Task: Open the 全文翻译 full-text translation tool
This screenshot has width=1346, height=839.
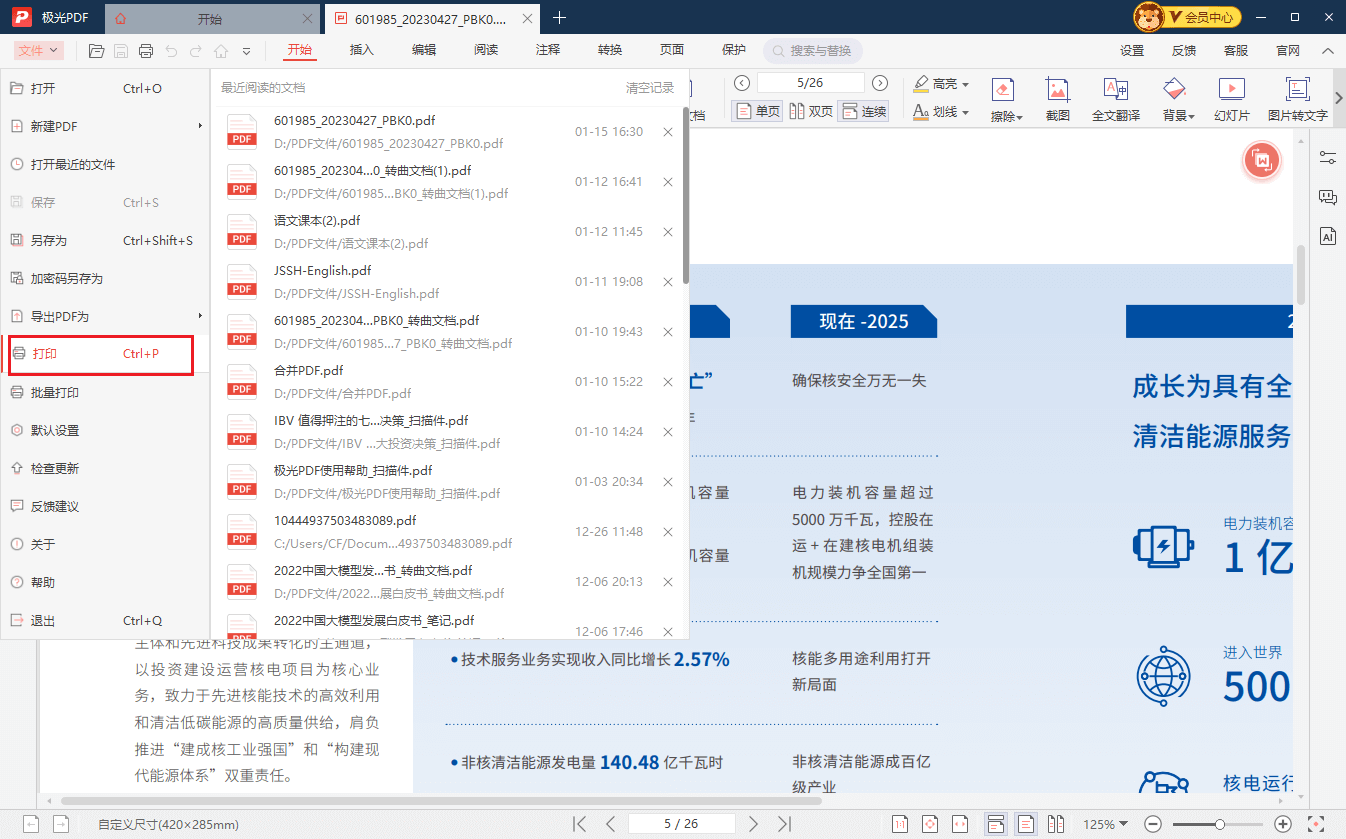Action: tap(1115, 97)
